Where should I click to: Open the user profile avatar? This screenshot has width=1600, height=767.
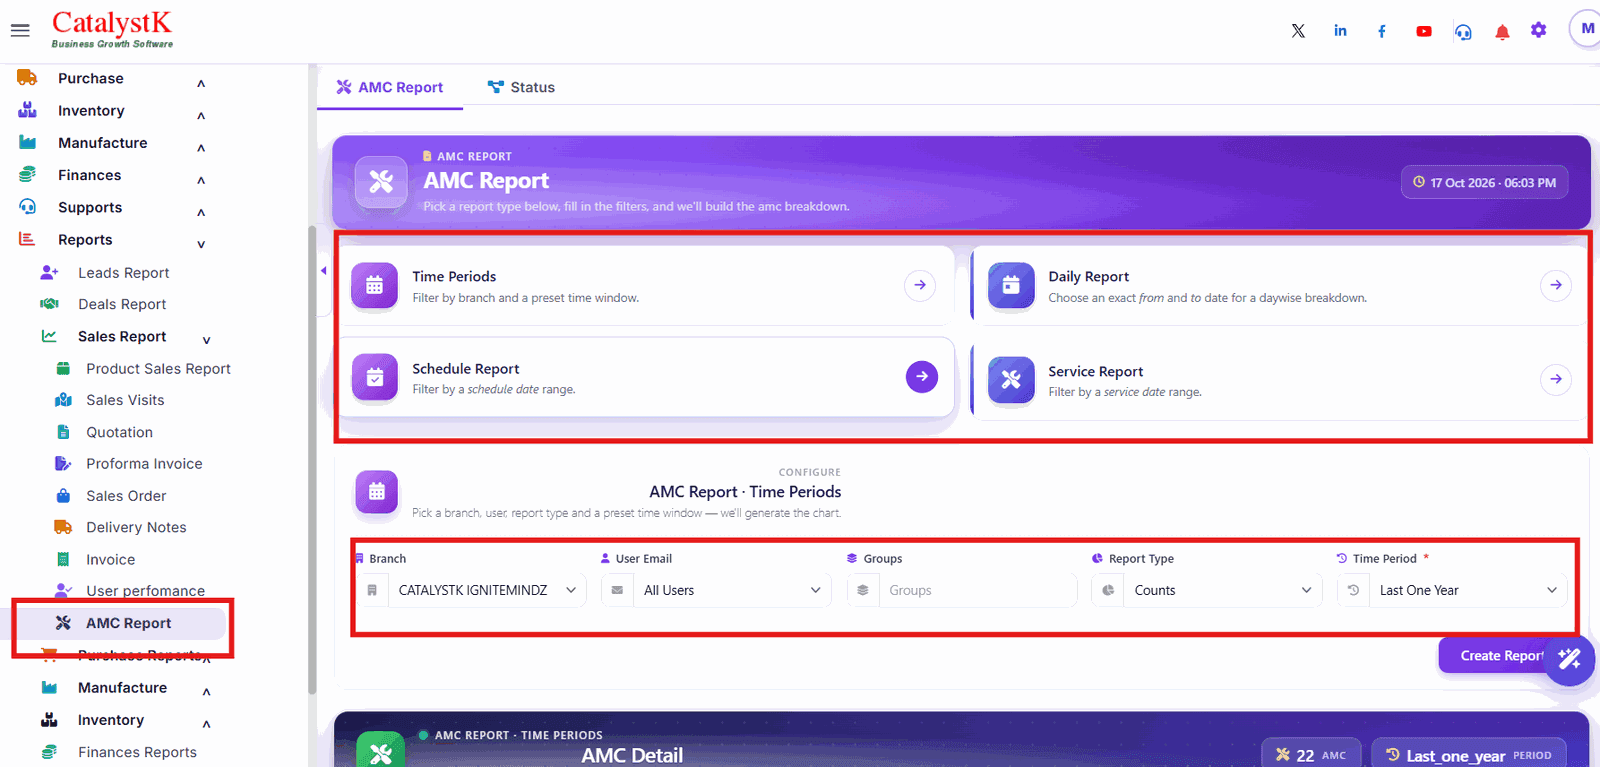(1586, 29)
